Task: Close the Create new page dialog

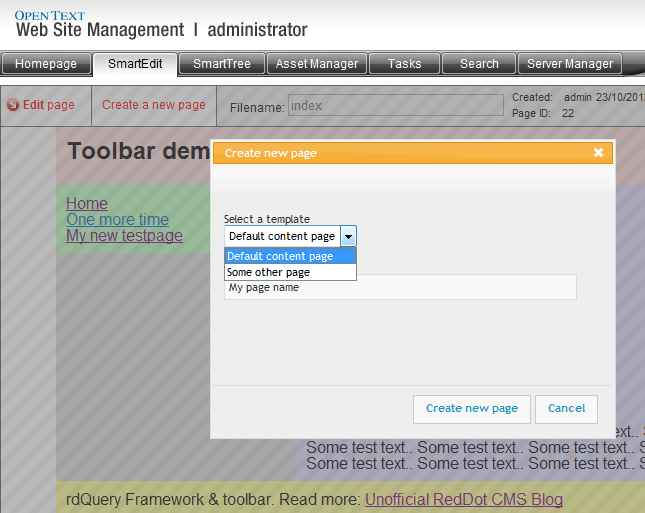Action: tap(598, 153)
